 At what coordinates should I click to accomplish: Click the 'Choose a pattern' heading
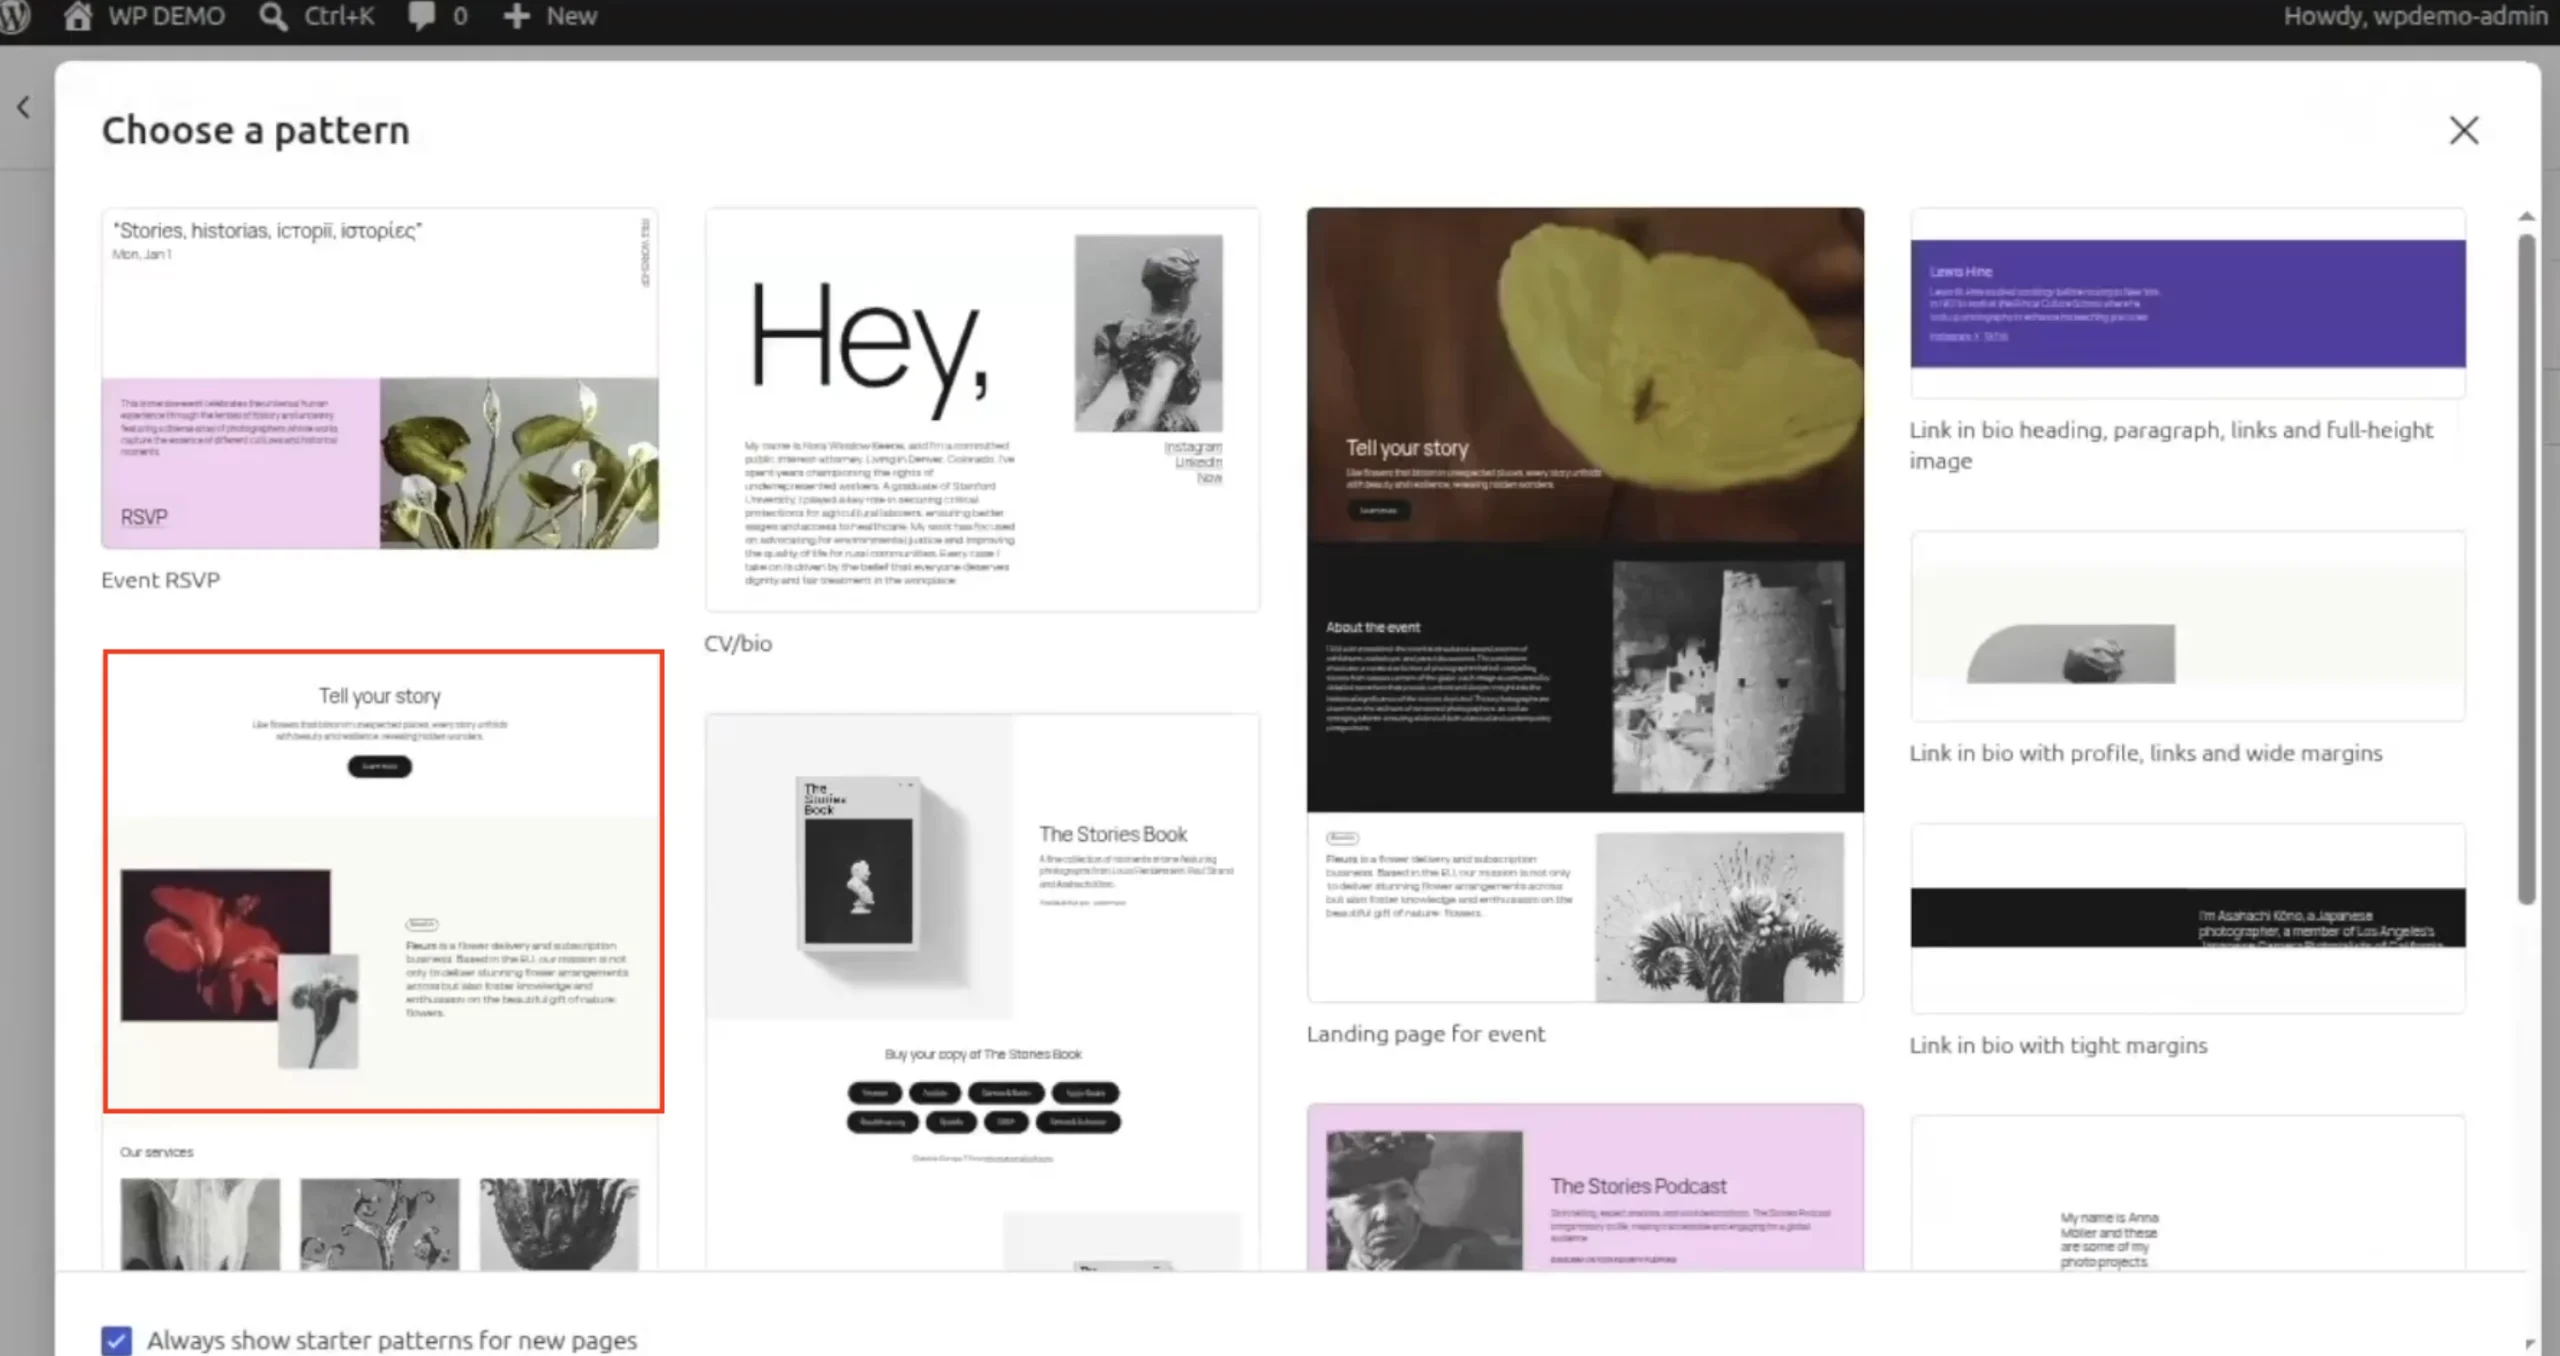pos(256,130)
